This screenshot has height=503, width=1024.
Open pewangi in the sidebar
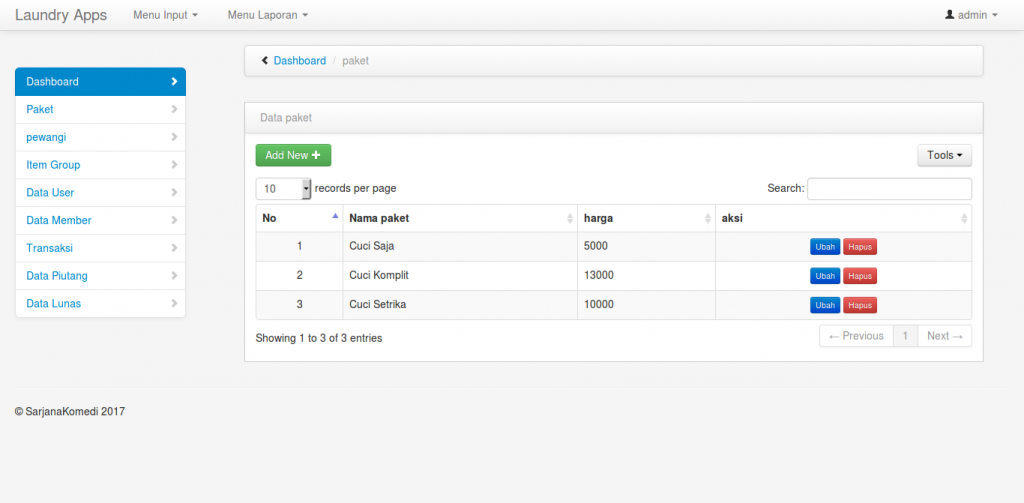coord(101,137)
